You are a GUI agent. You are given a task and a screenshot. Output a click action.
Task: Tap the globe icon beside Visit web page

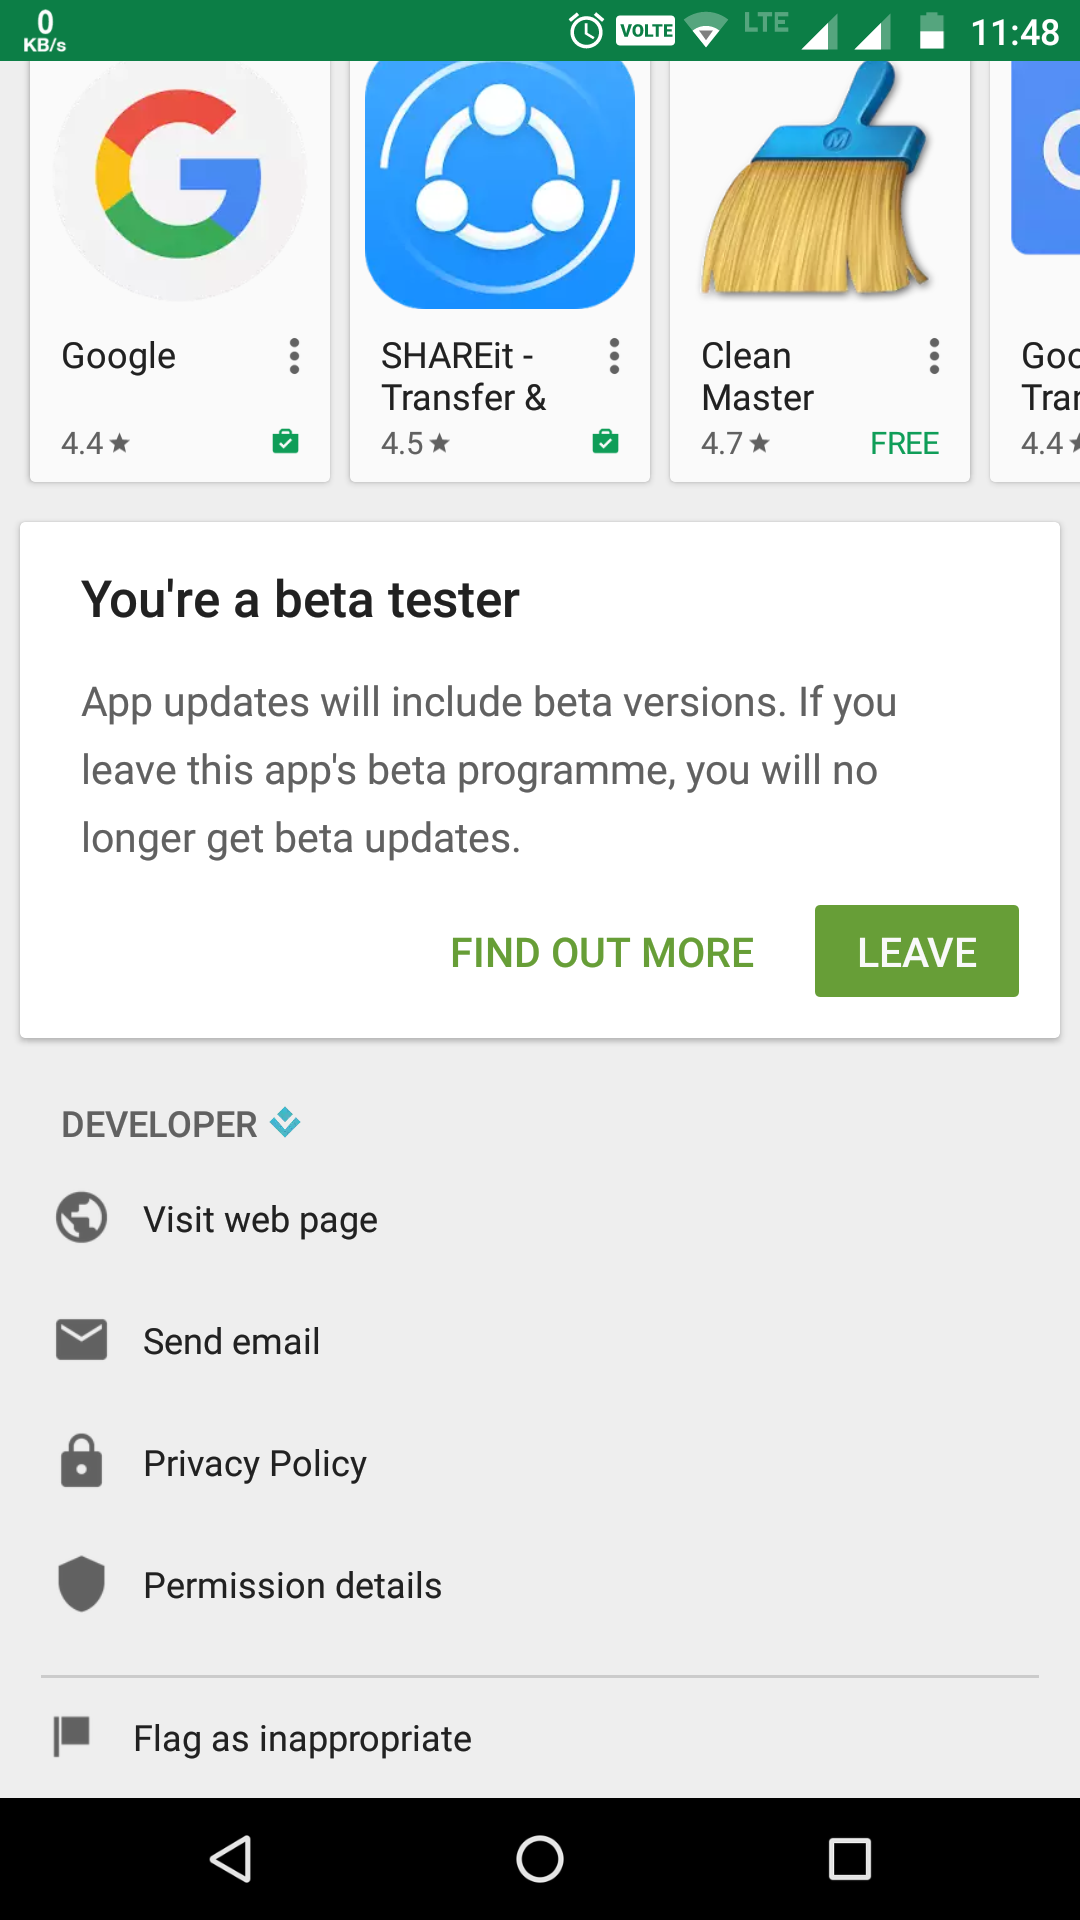[x=82, y=1218]
